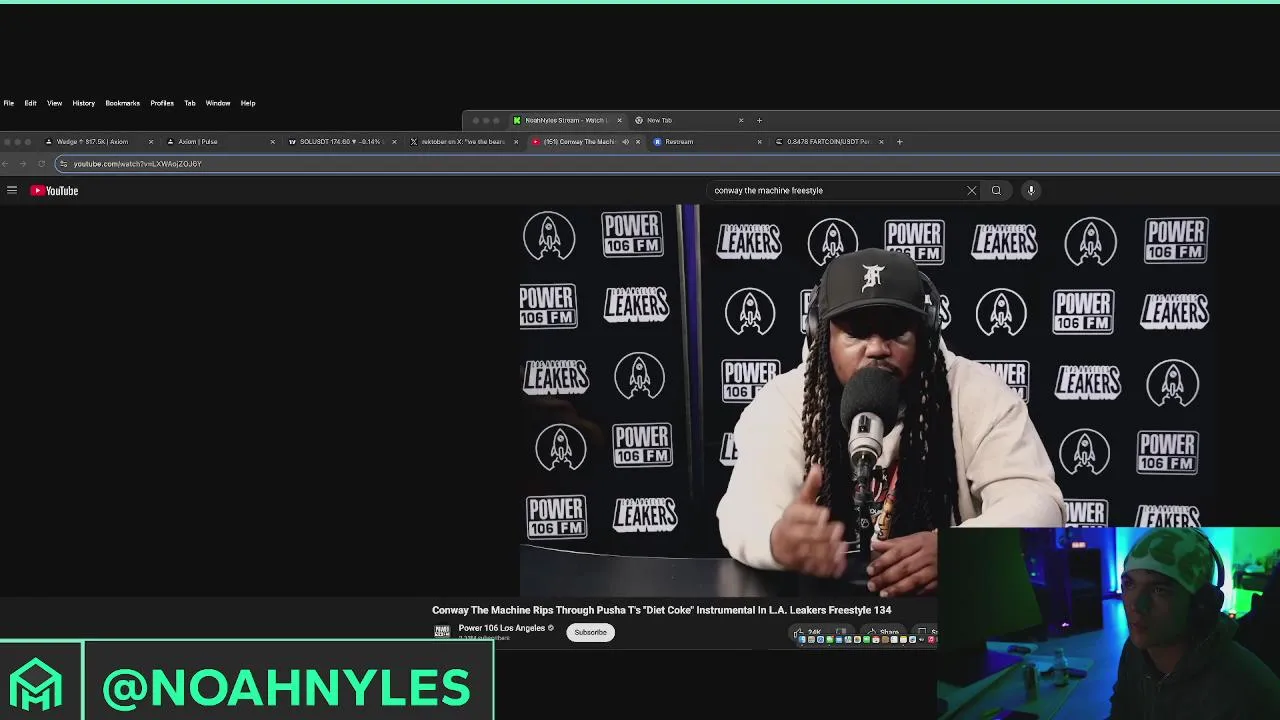Open the History menu

(83, 103)
